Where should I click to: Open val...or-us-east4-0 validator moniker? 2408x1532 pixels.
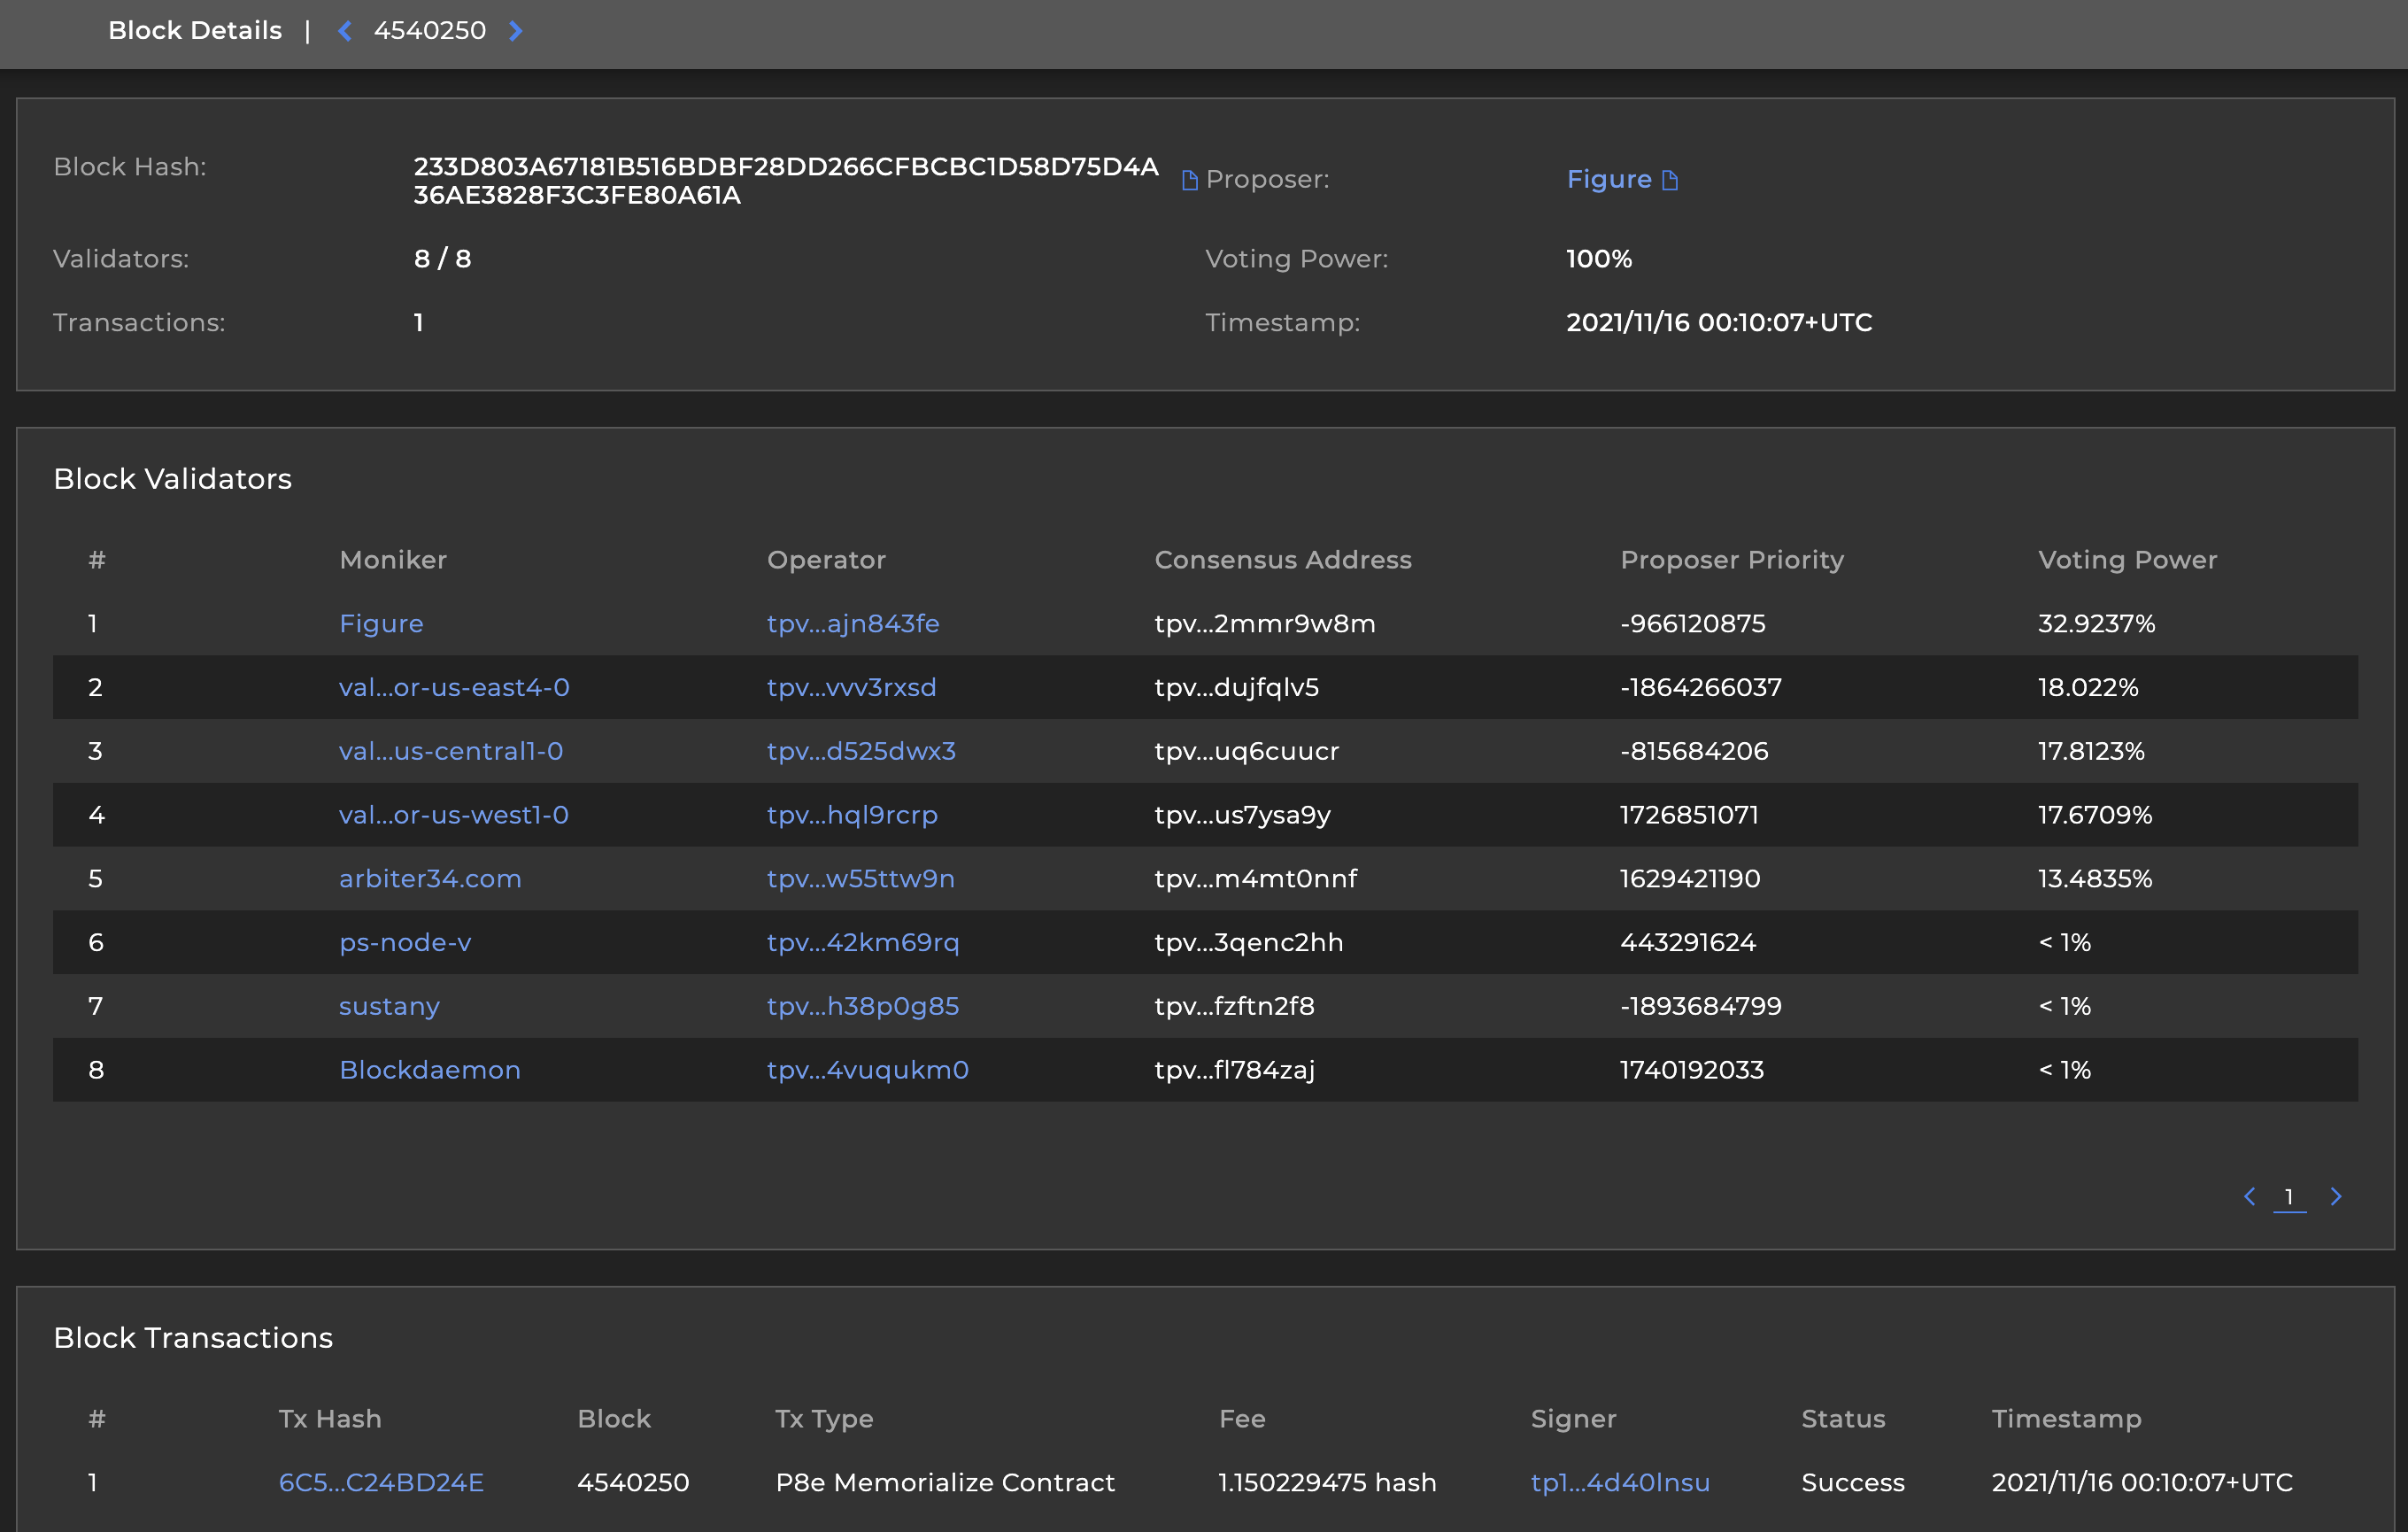(454, 687)
